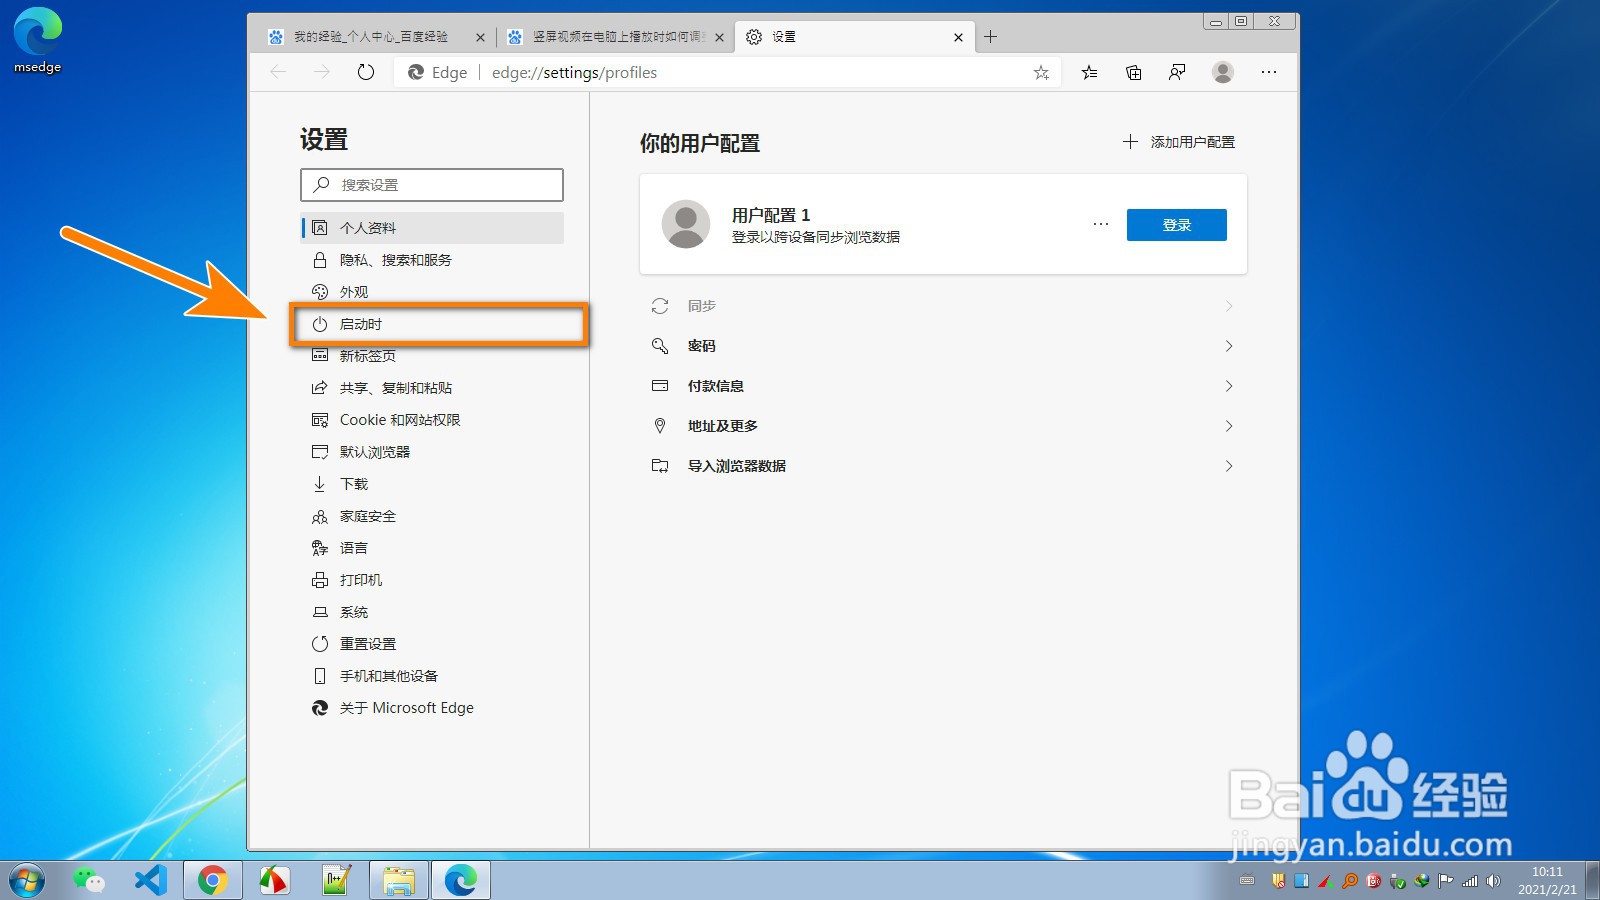Open the Windows Start menu
Viewport: 1600px width, 900px height.
(27, 881)
